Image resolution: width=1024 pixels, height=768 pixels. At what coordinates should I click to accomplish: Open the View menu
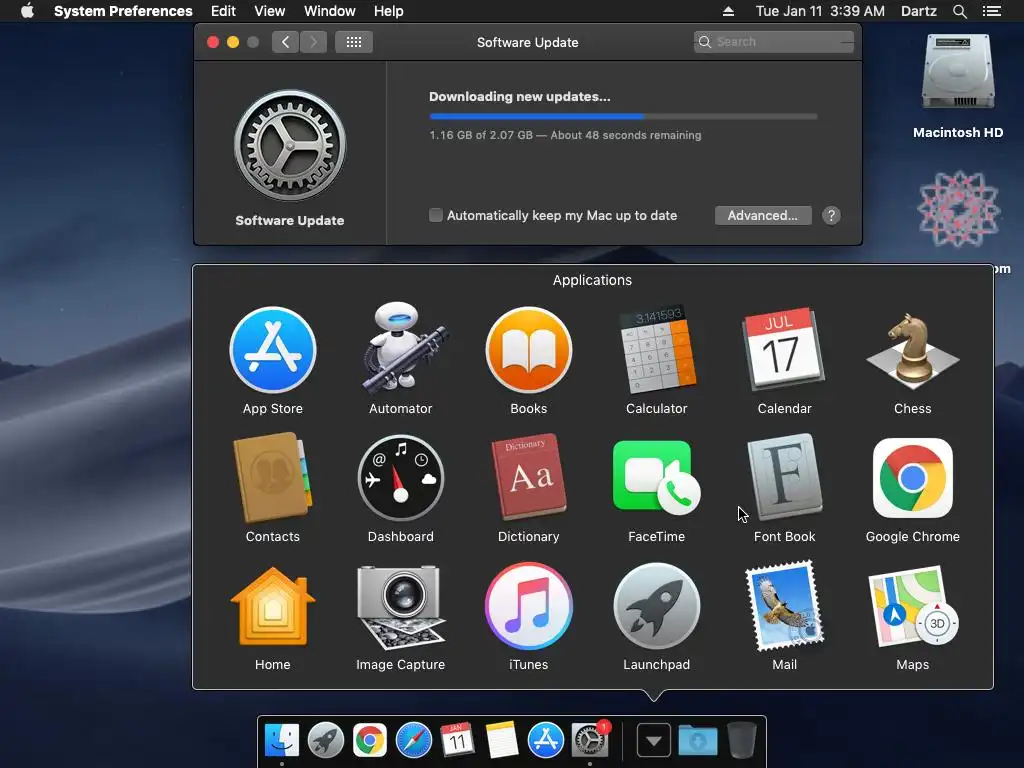pyautogui.click(x=269, y=11)
